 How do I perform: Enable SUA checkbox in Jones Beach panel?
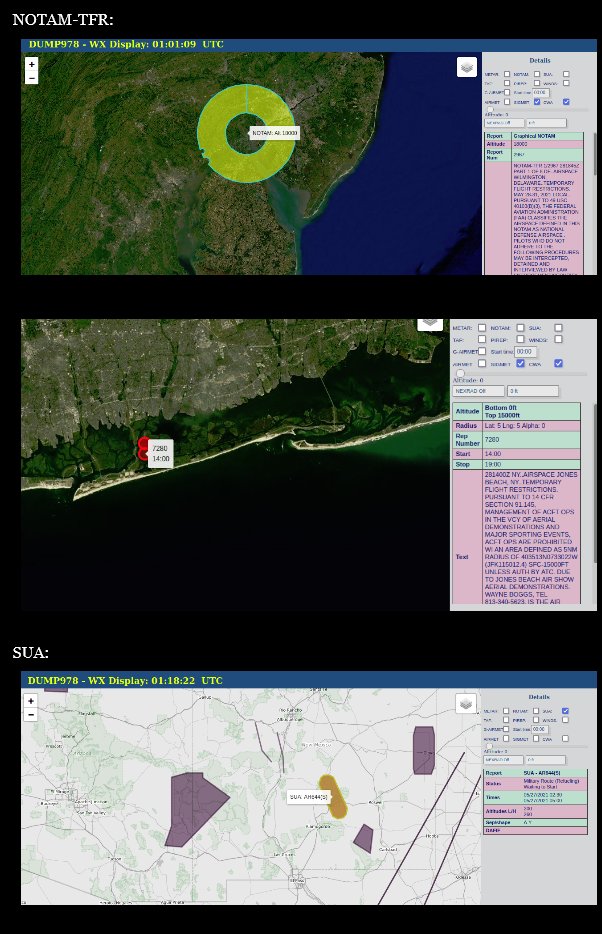point(559,328)
